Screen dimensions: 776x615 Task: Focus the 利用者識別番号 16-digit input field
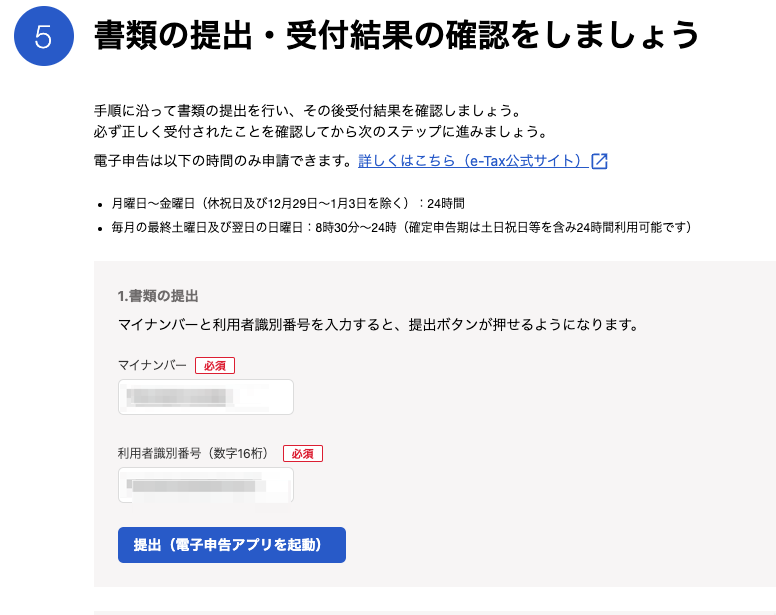pyautogui.click(x=206, y=485)
